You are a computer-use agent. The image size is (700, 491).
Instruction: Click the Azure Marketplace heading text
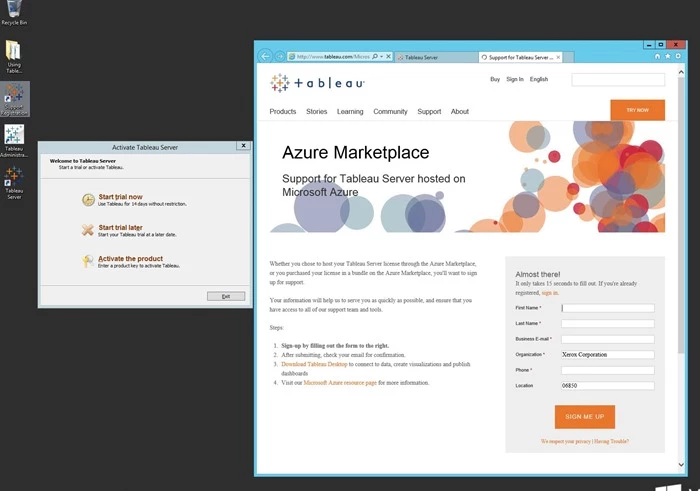pyautogui.click(x=355, y=153)
